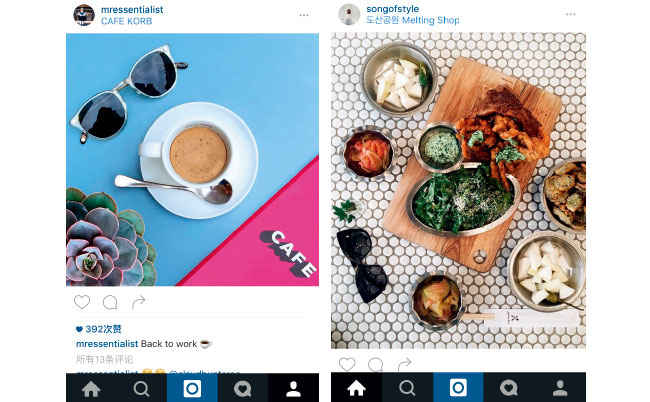Open comments on the CAFE KORB post
The height and width of the screenshot is (402, 650).
pos(110,303)
